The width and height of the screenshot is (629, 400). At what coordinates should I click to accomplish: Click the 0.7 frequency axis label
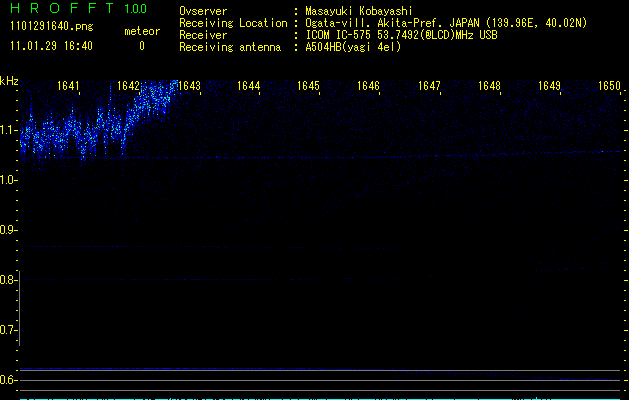[x=8, y=330]
